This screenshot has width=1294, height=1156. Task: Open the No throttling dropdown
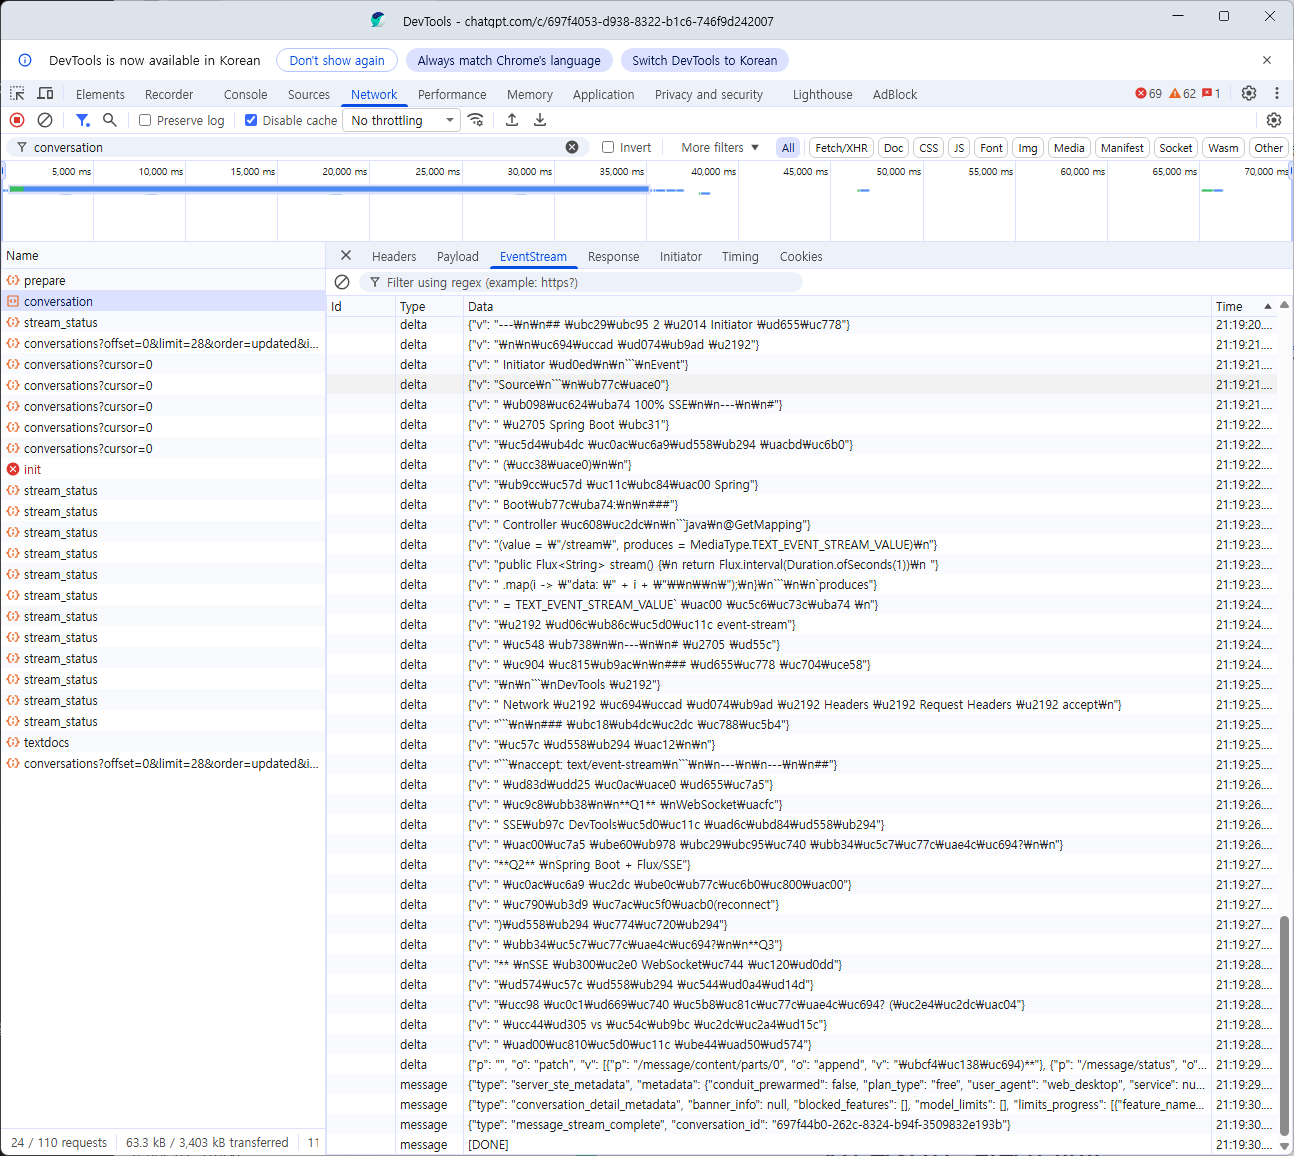tap(402, 120)
